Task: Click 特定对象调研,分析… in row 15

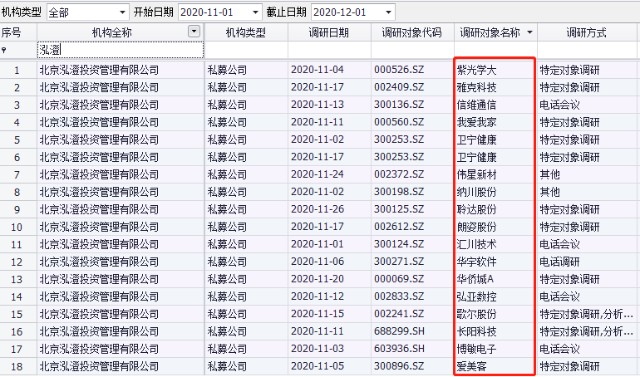Action: [x=587, y=314]
